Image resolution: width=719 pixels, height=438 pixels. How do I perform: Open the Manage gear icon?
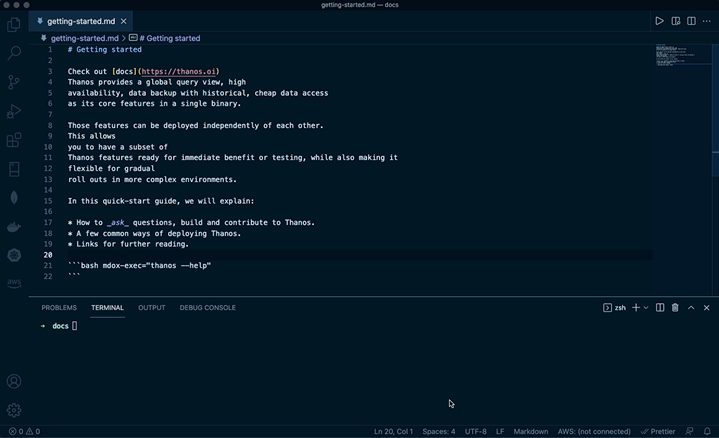pyautogui.click(x=14, y=410)
